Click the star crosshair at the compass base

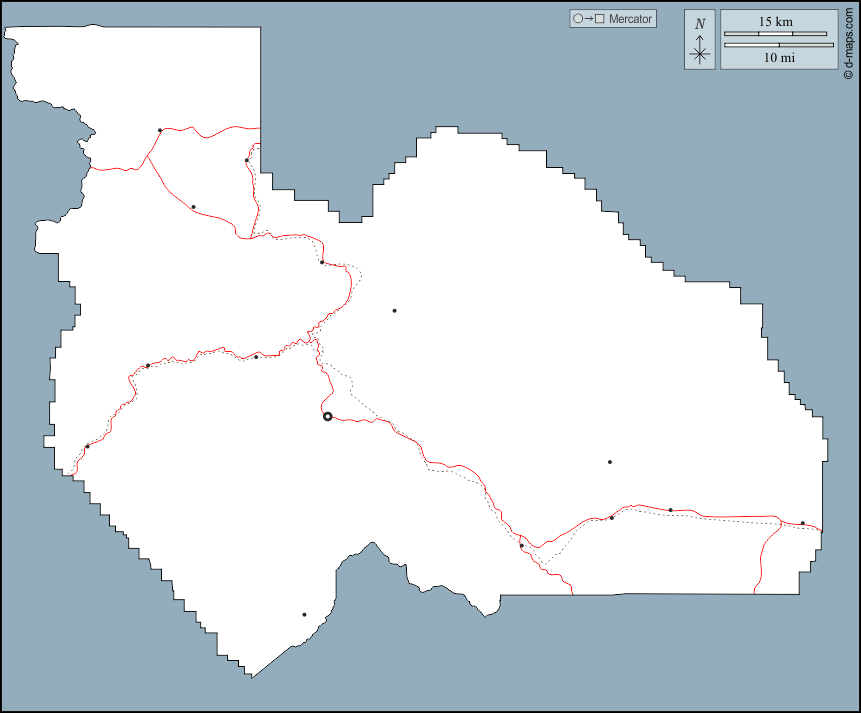click(x=700, y=54)
